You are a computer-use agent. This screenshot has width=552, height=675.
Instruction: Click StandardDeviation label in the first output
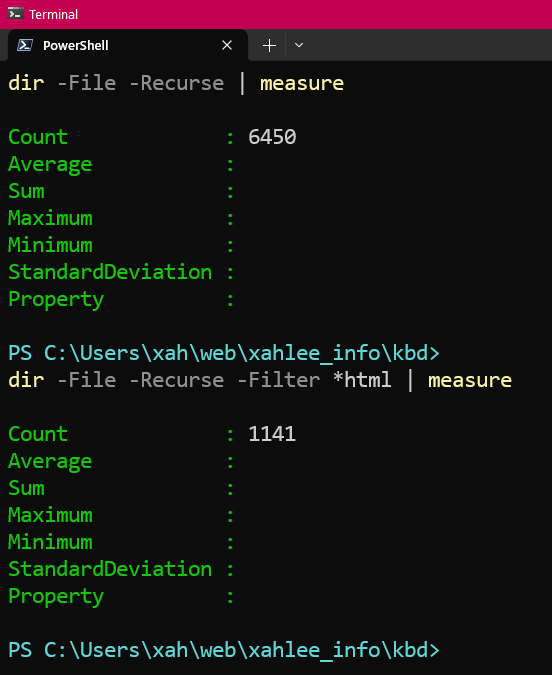pos(110,272)
